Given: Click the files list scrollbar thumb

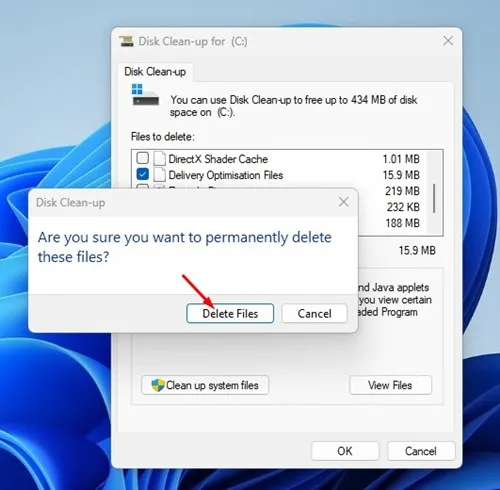Looking at the screenshot, I should point(434,198).
